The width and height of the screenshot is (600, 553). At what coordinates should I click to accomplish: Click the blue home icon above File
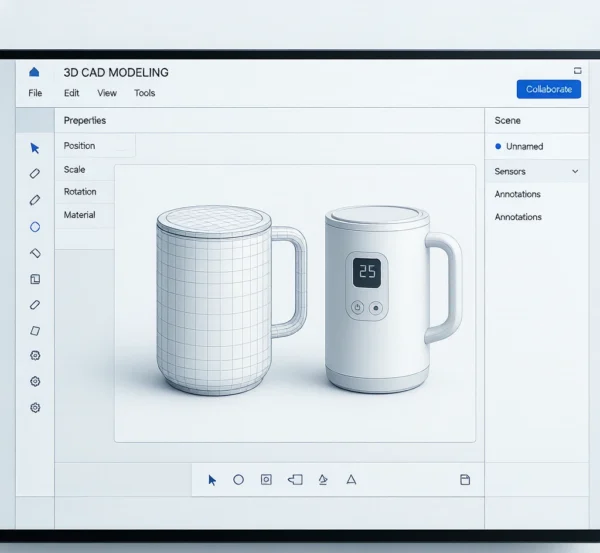click(34, 72)
